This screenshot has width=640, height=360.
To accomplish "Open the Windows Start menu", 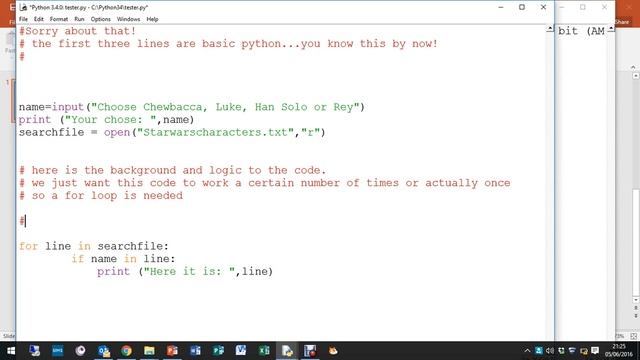I will [x=11, y=351].
